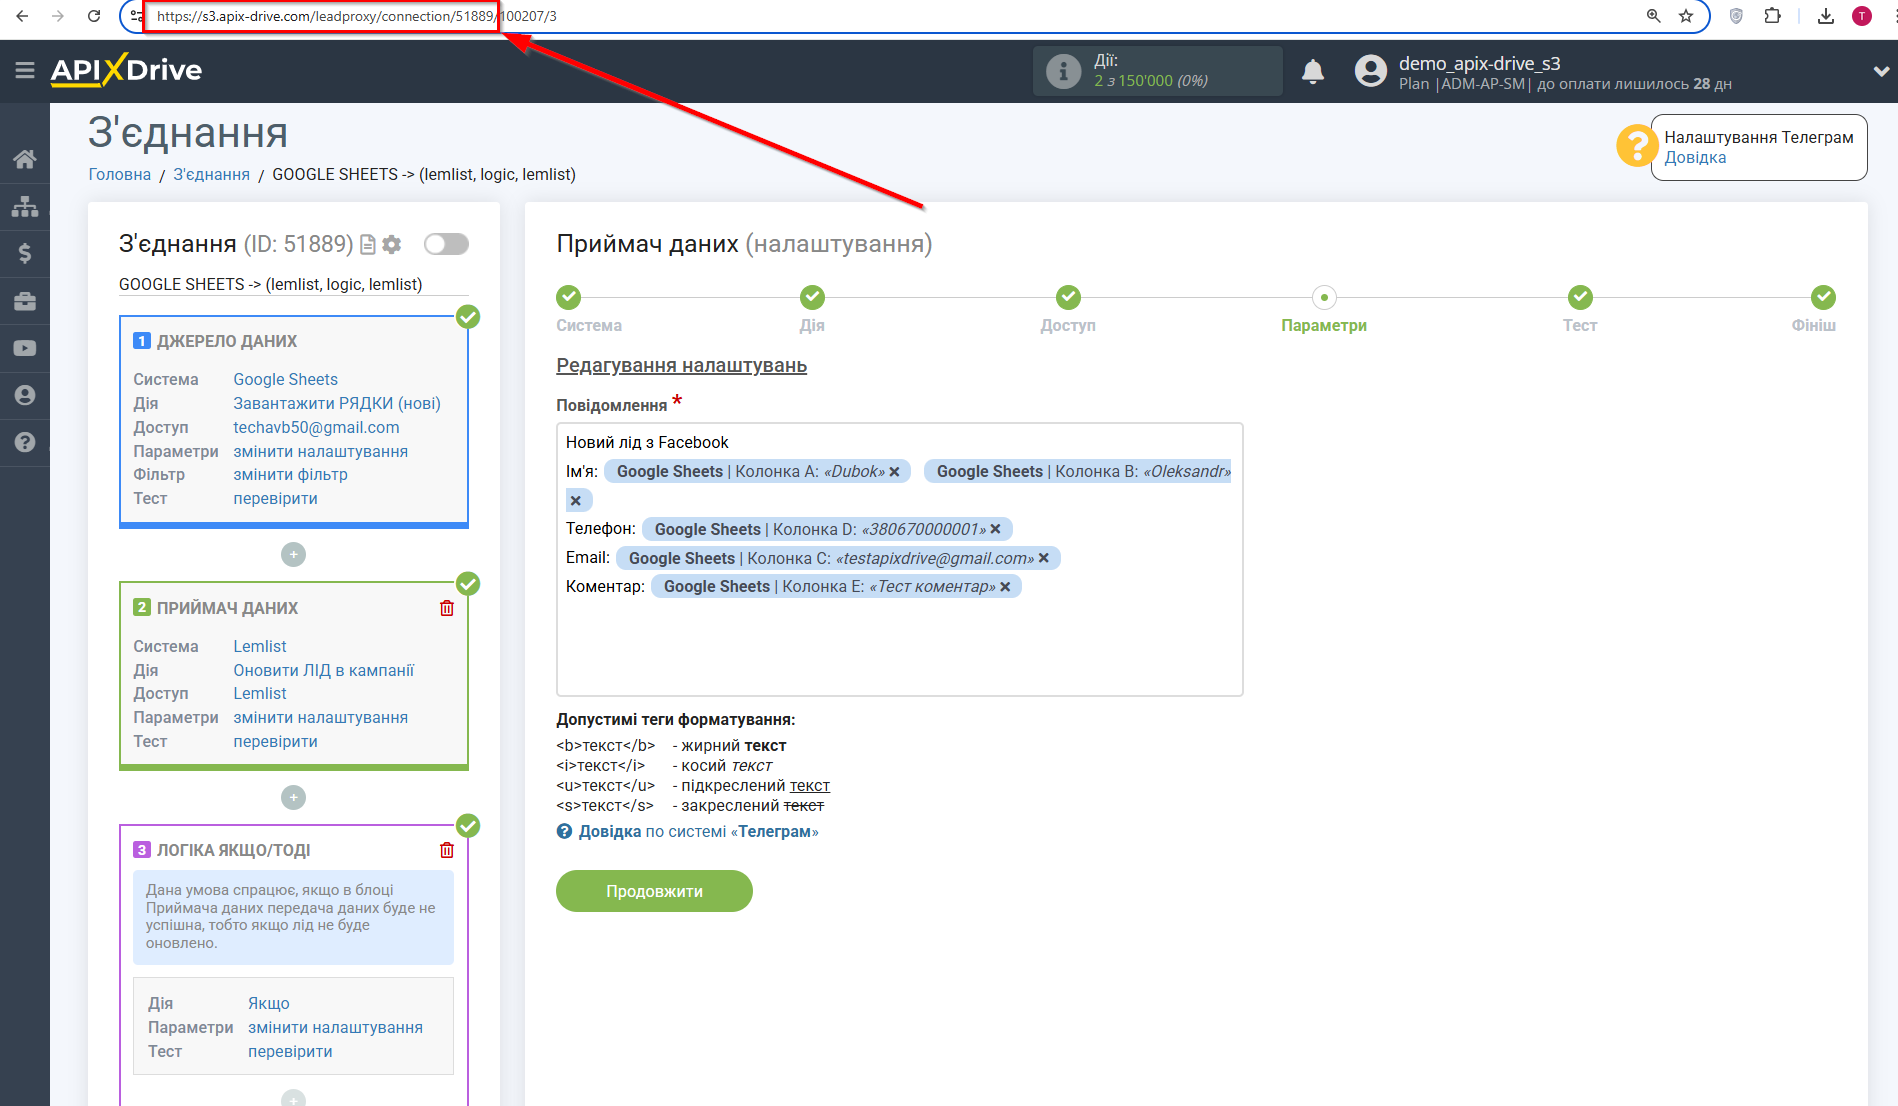Screen dimensions: 1898x1106
Task: Click the actions info icon
Action: 1063,71
